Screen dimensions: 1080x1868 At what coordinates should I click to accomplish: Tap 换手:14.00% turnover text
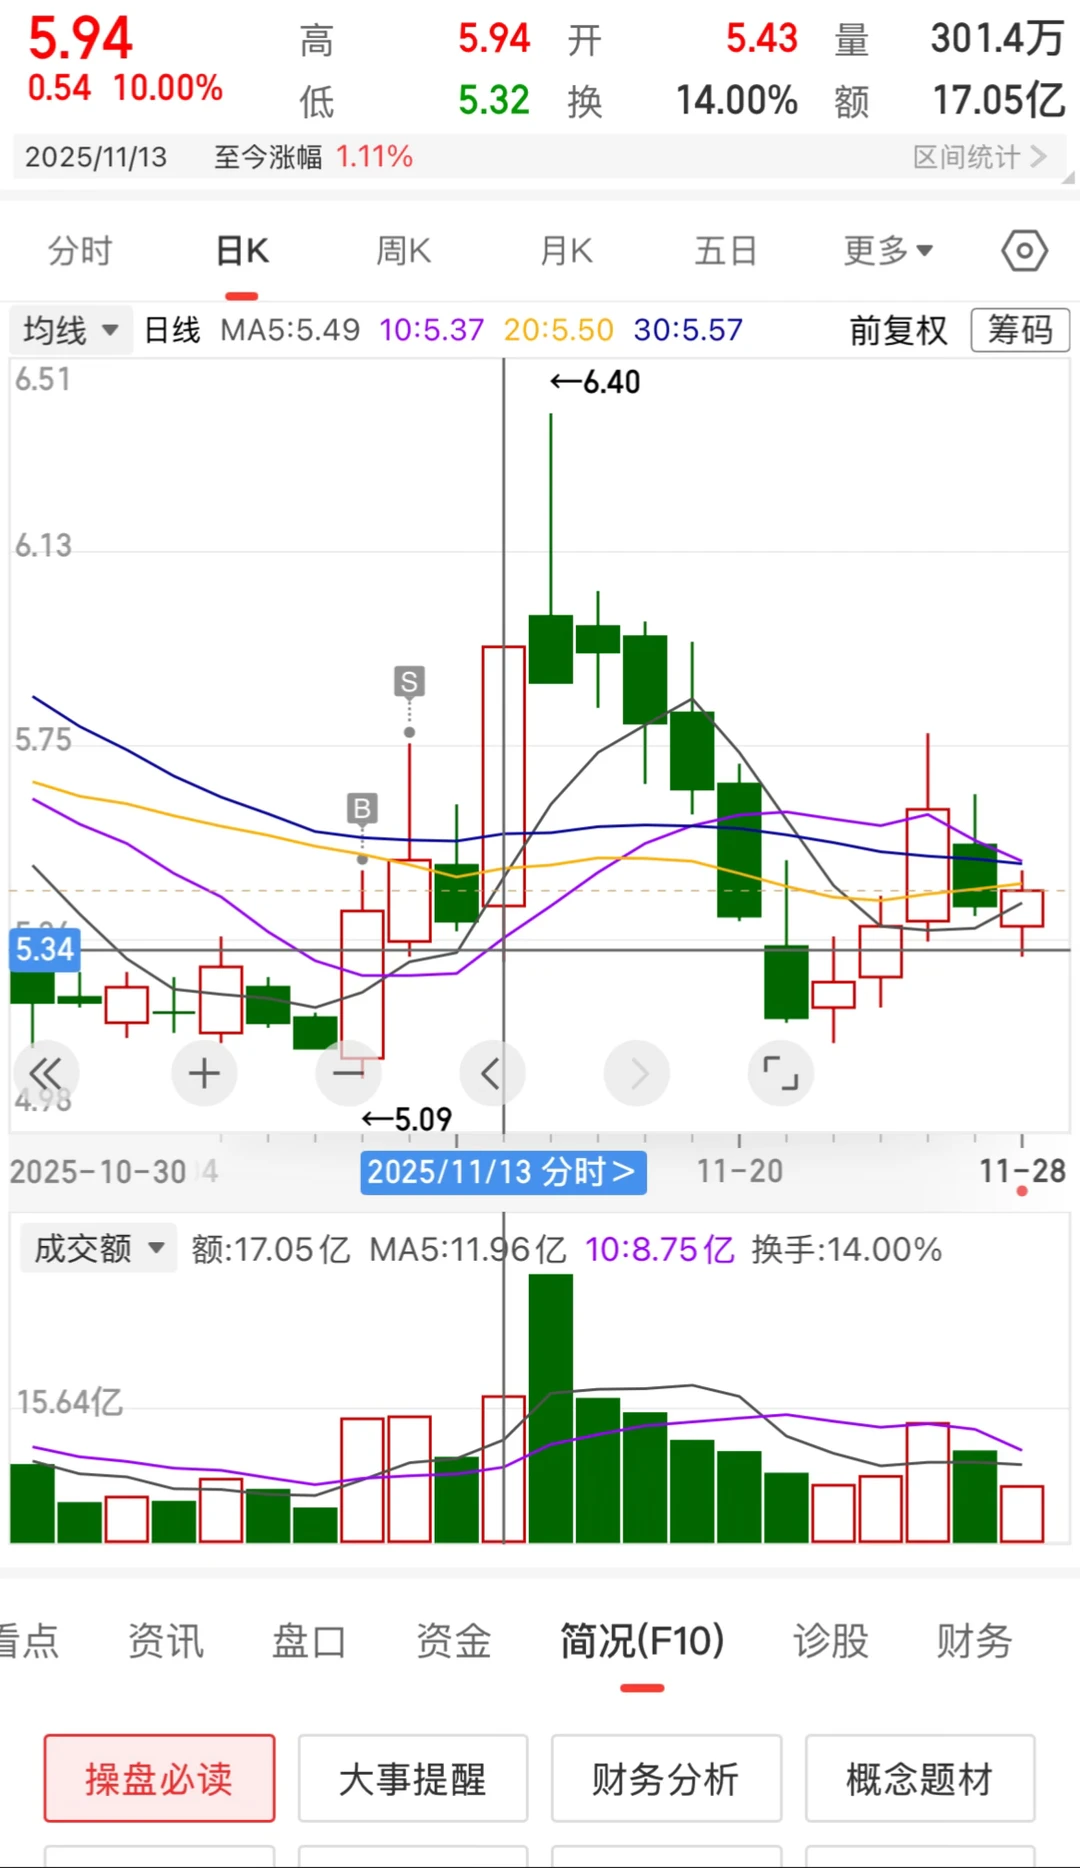click(847, 1249)
